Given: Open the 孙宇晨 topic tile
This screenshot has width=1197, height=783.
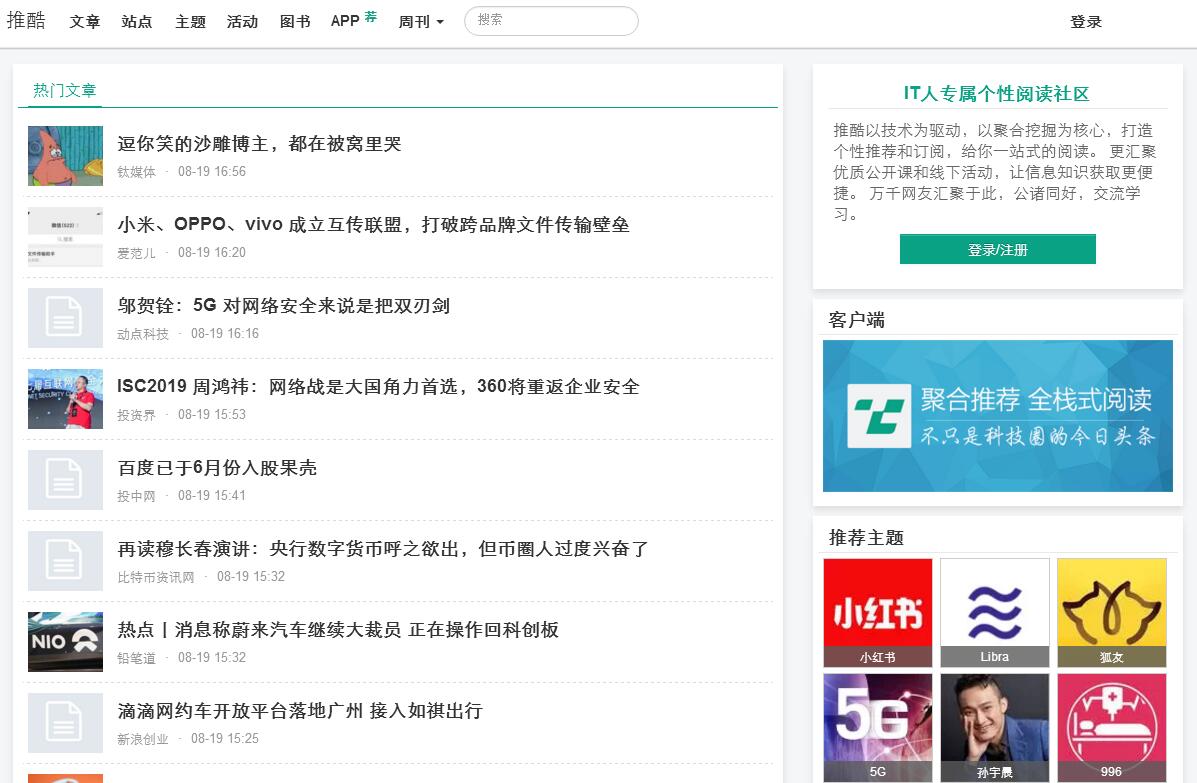Looking at the screenshot, I should click(994, 727).
